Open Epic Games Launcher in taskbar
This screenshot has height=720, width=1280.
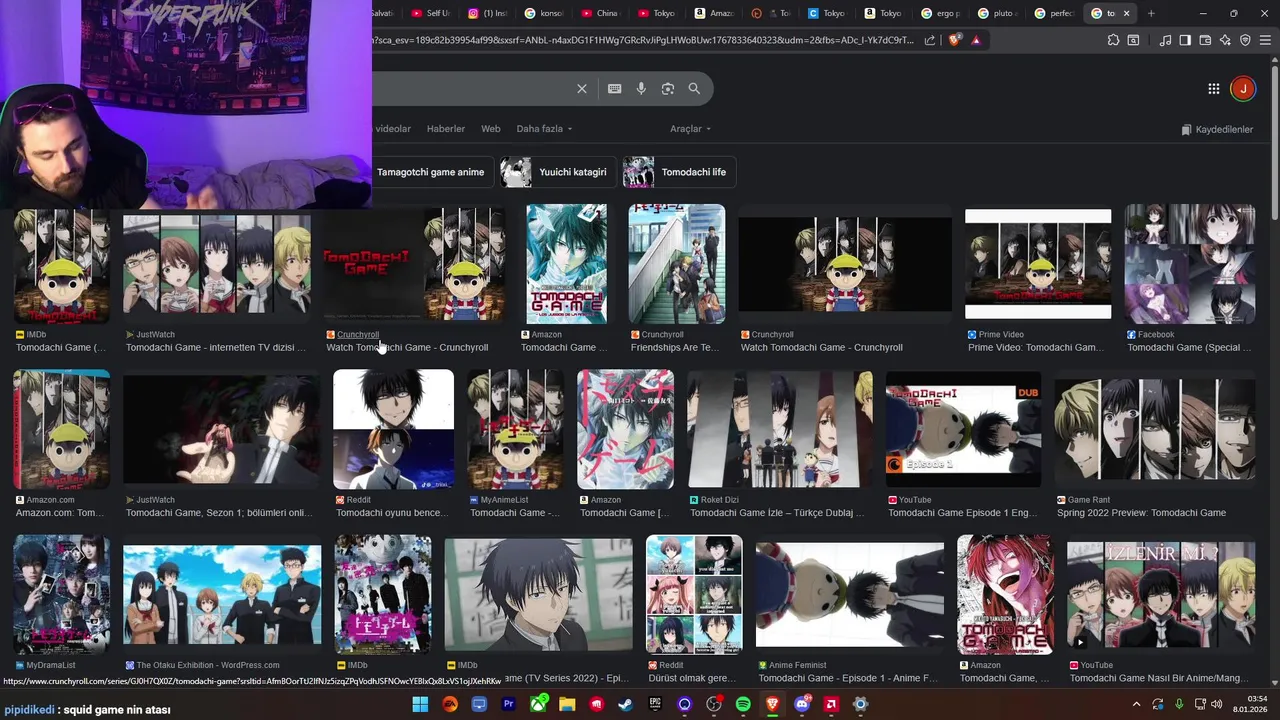pos(655,704)
